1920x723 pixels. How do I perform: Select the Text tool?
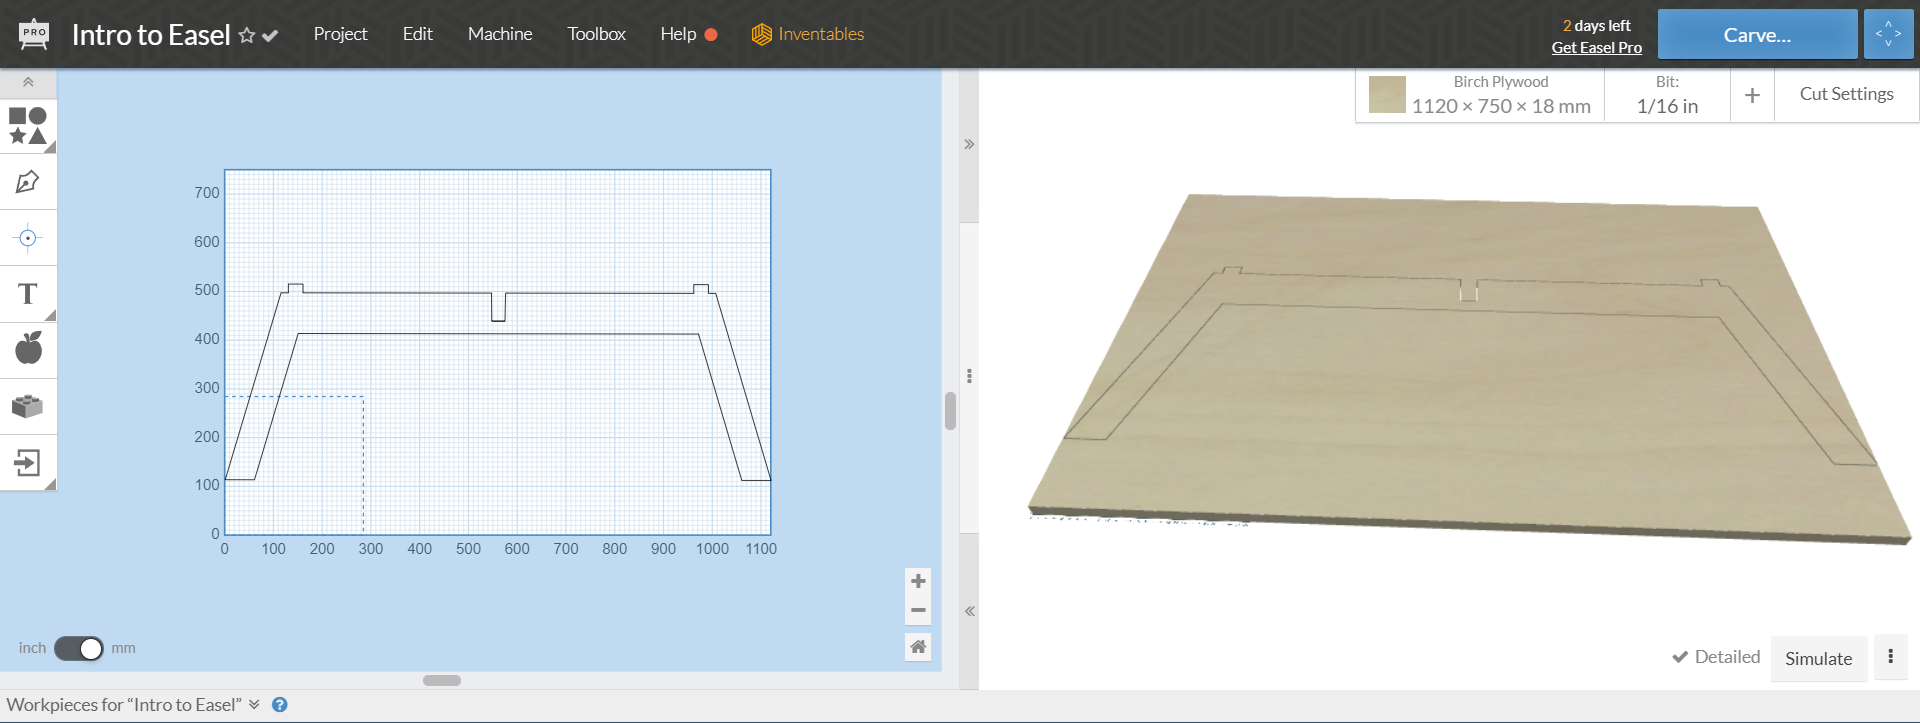coord(28,294)
